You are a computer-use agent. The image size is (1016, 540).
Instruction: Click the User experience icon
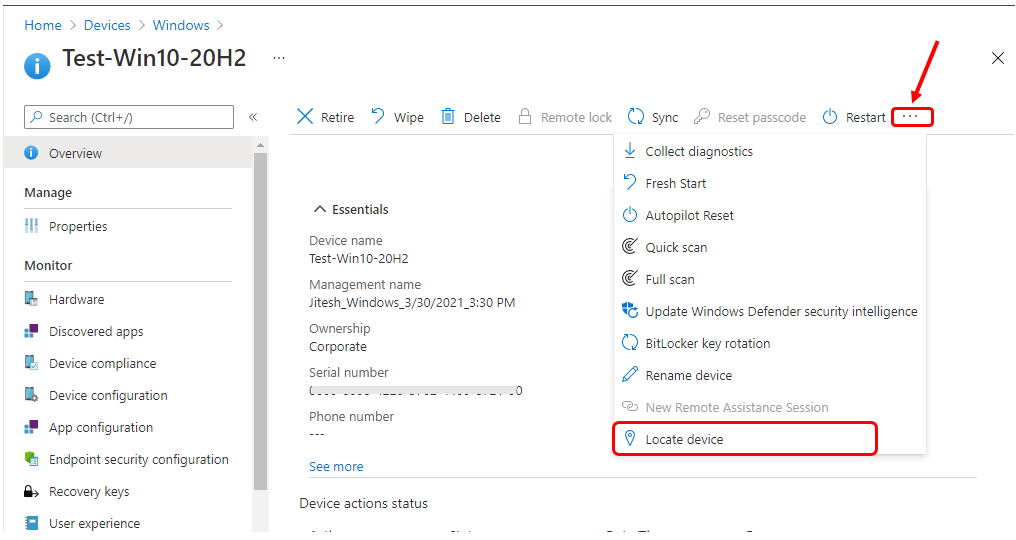(31, 522)
